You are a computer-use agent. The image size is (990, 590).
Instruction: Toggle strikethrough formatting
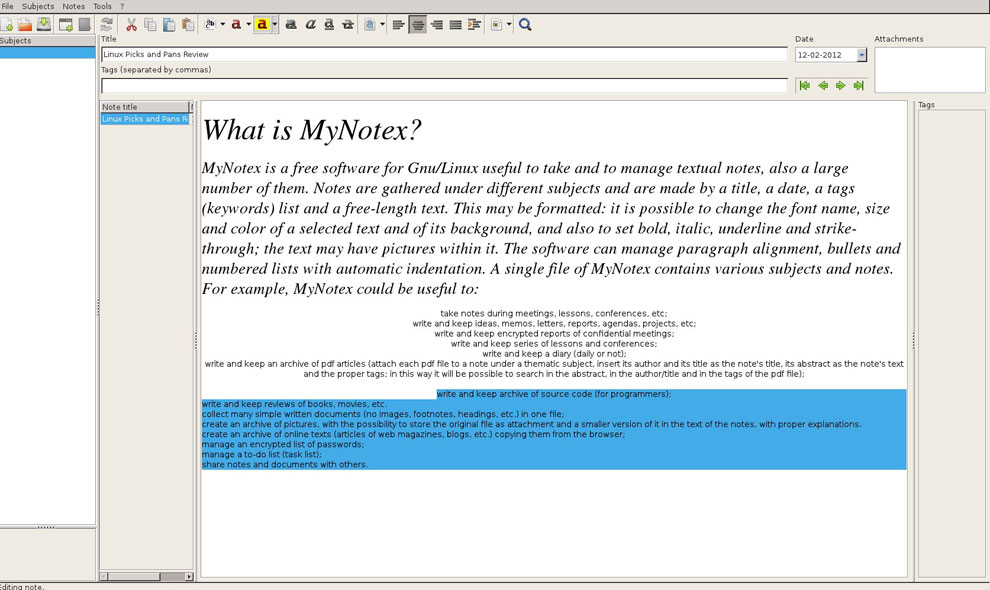tap(348, 25)
